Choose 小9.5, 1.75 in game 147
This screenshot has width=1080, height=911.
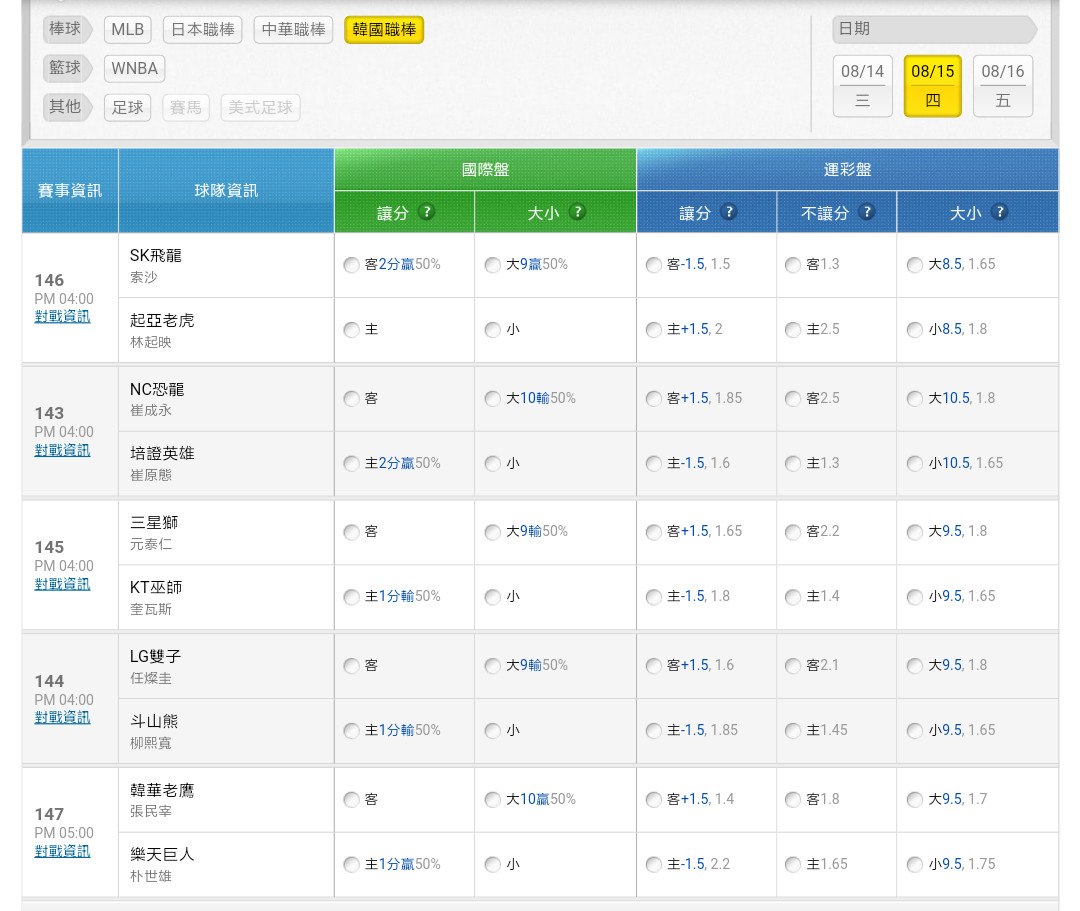(915, 865)
